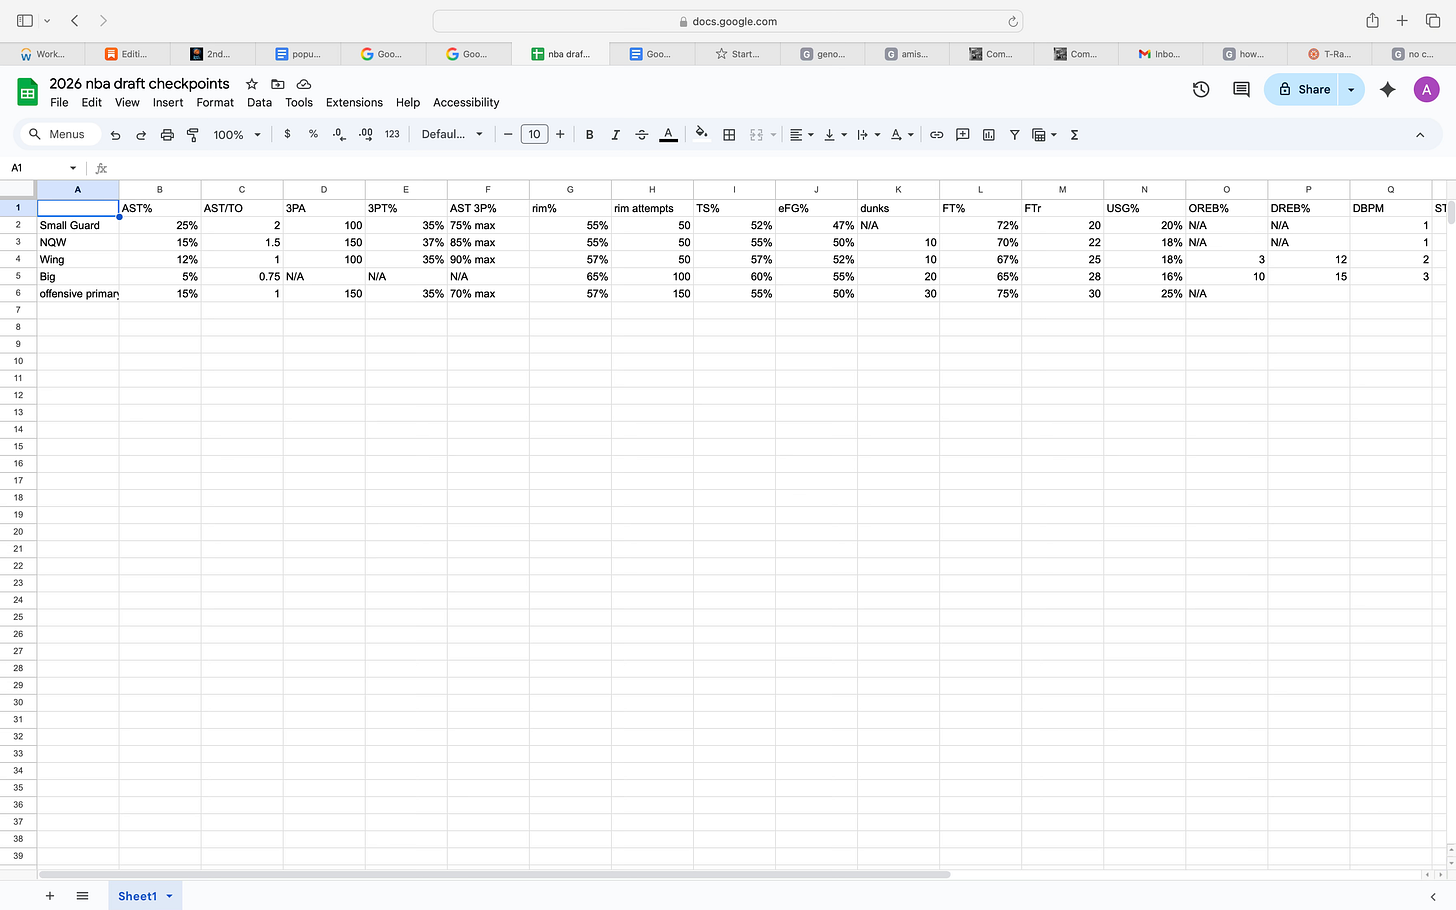Viewport: 1456px width, 910px height.
Task: Open the all sheets list icon
Action: (82, 896)
